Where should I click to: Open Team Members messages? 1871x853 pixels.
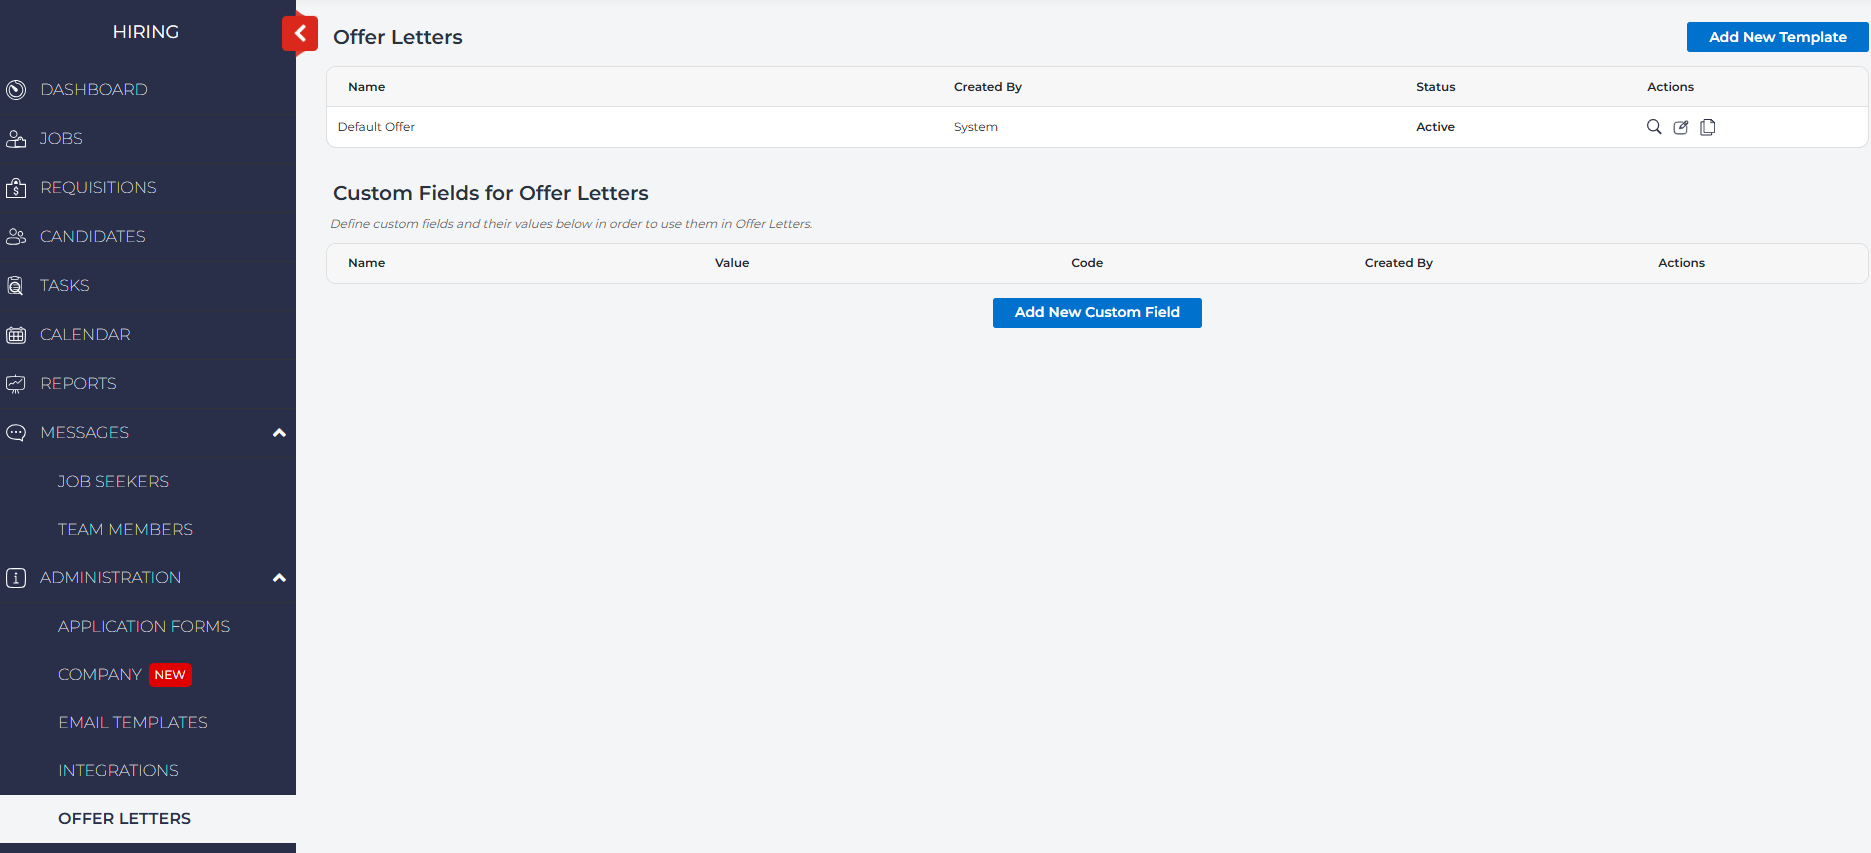click(125, 530)
